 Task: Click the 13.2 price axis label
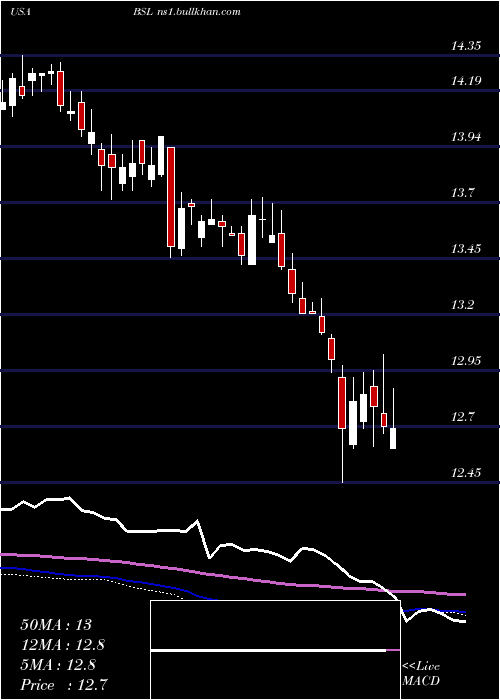click(462, 305)
